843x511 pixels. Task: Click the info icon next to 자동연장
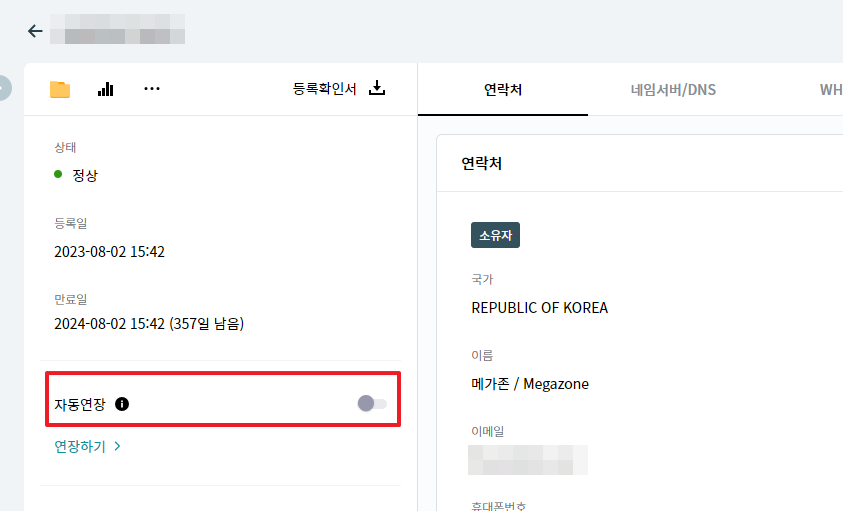coord(122,404)
